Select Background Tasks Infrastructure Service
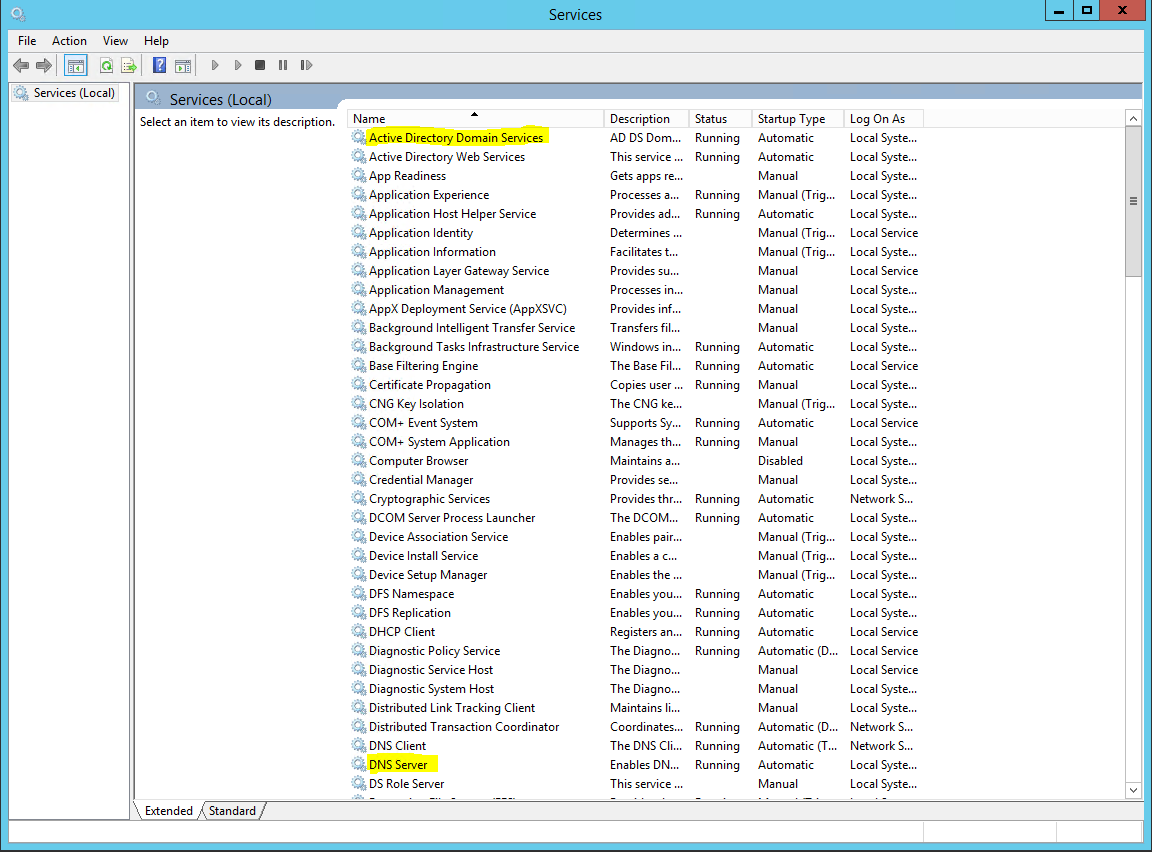This screenshot has height=852, width=1152. pyautogui.click(x=635, y=347)
